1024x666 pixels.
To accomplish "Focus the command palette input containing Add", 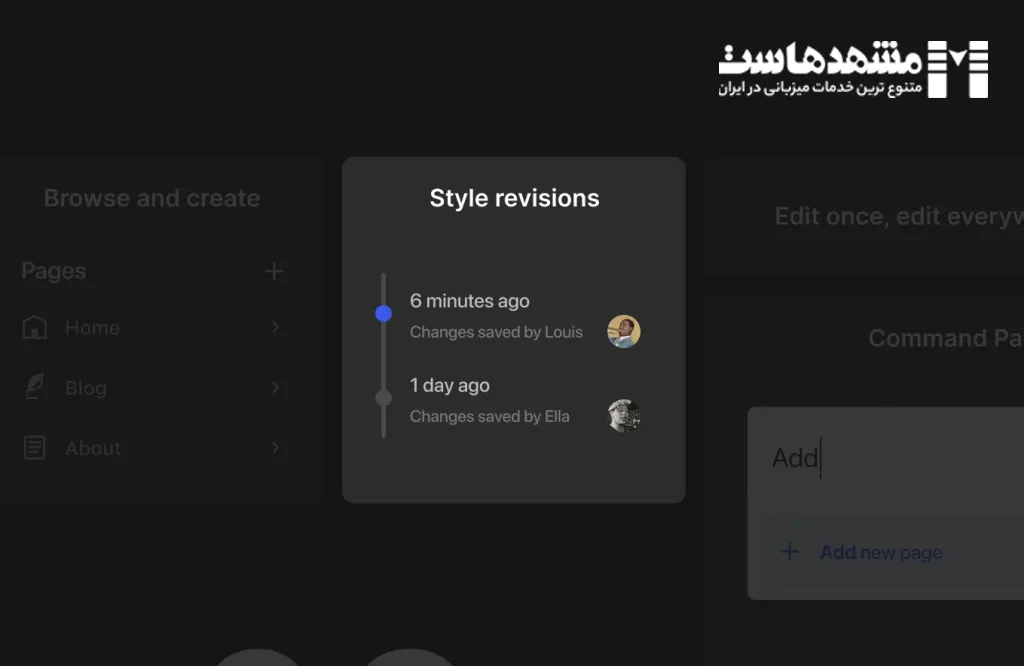I will (890, 458).
